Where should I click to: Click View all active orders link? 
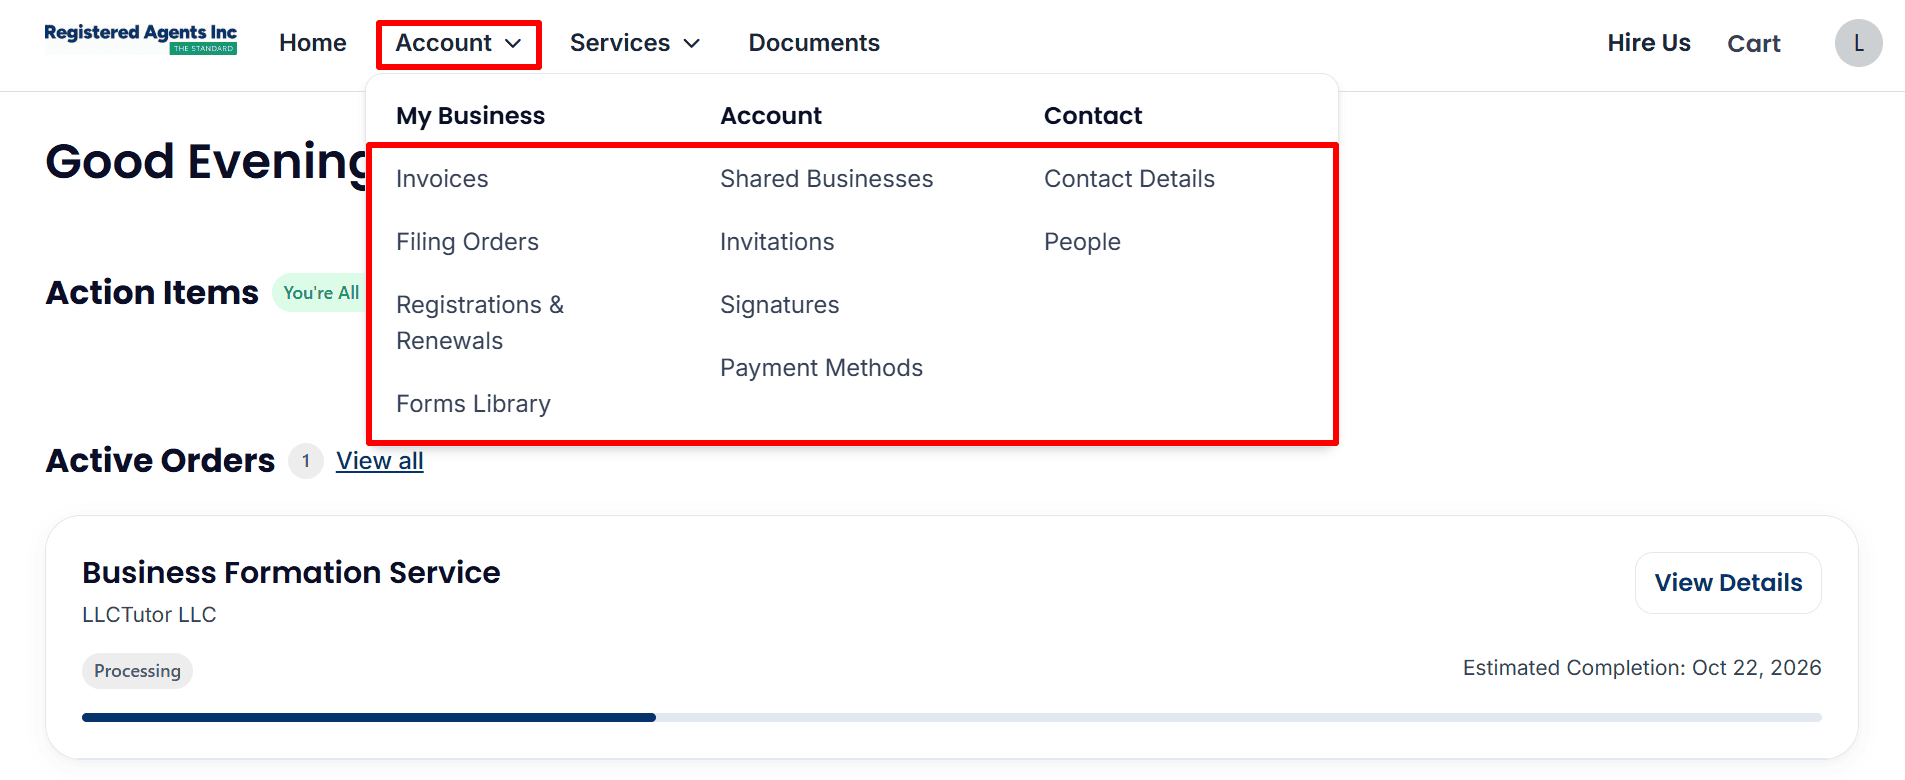(x=380, y=461)
